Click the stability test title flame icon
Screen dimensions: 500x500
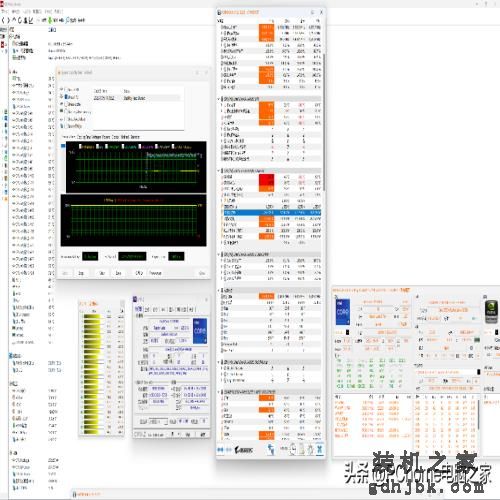(60, 73)
